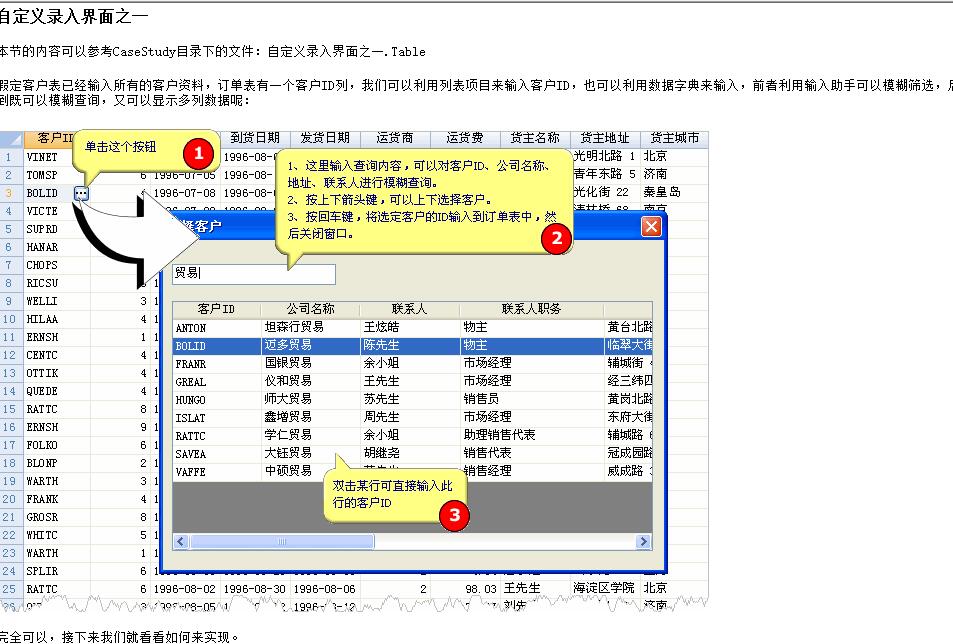This screenshot has height=644, width=953.
Task: Click contact 胡继尧 in dialog
Action: click(x=382, y=453)
